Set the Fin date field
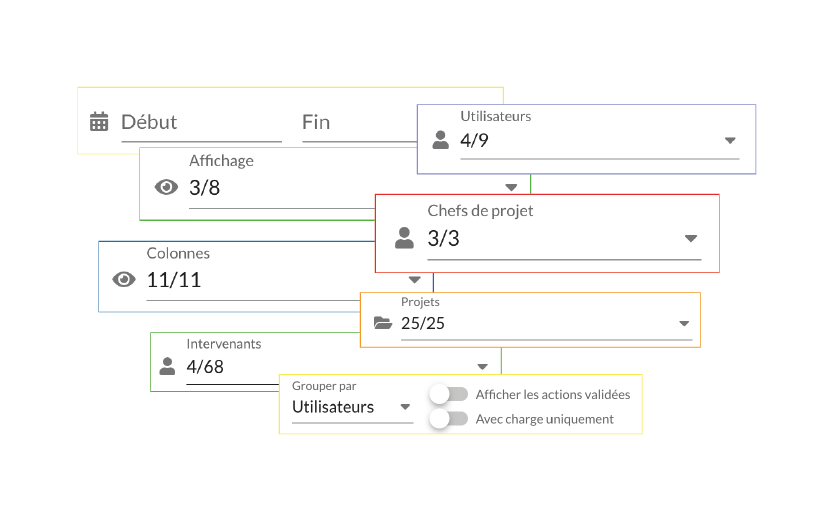The height and width of the screenshot is (521, 834). pos(360,123)
